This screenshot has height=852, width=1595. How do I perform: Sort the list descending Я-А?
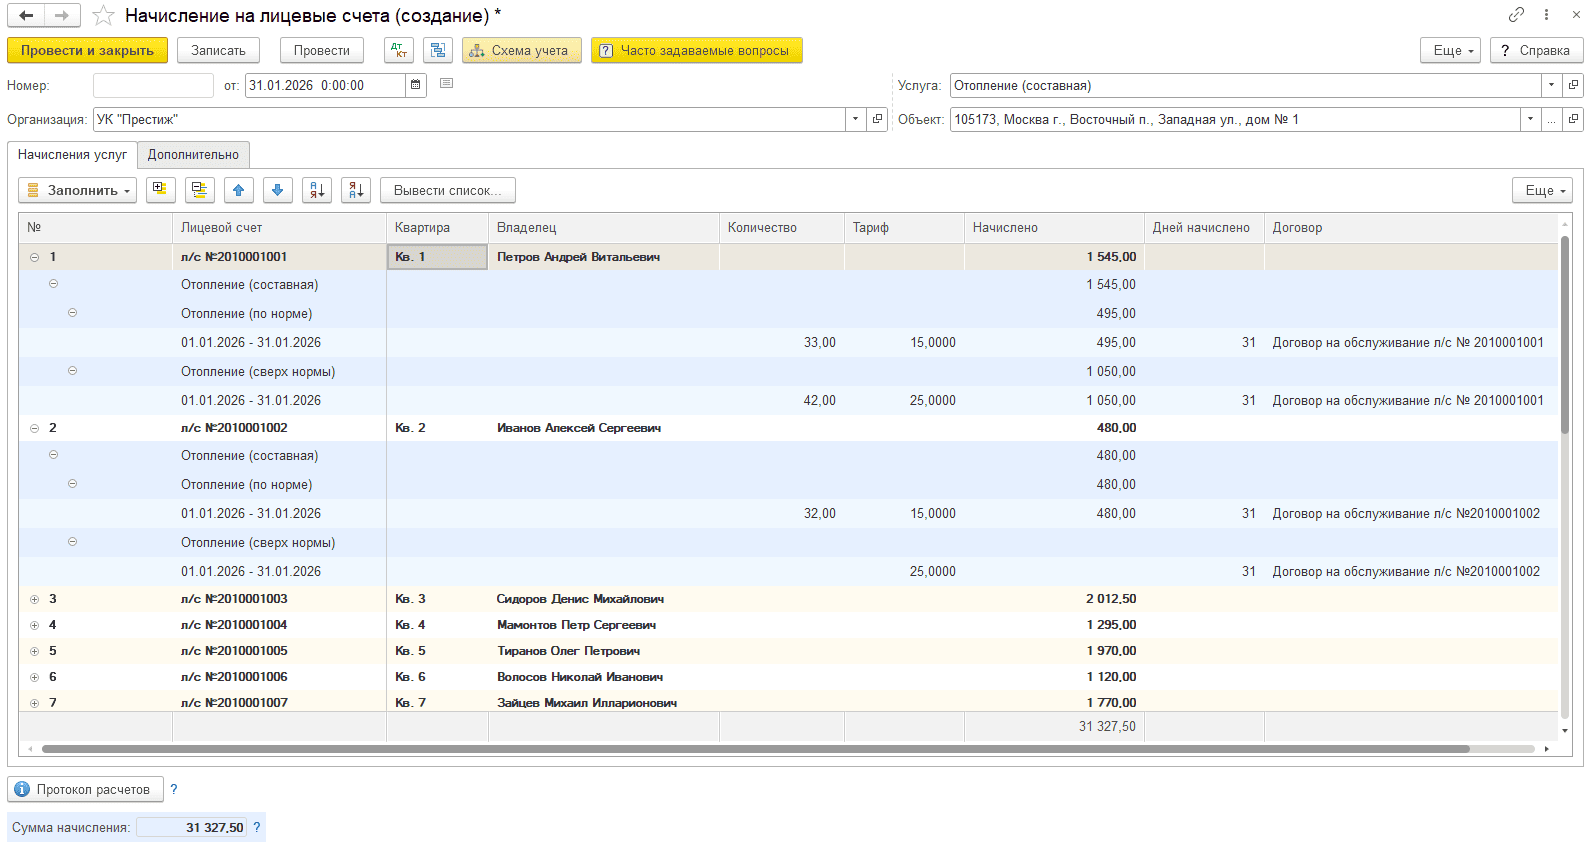coord(356,190)
